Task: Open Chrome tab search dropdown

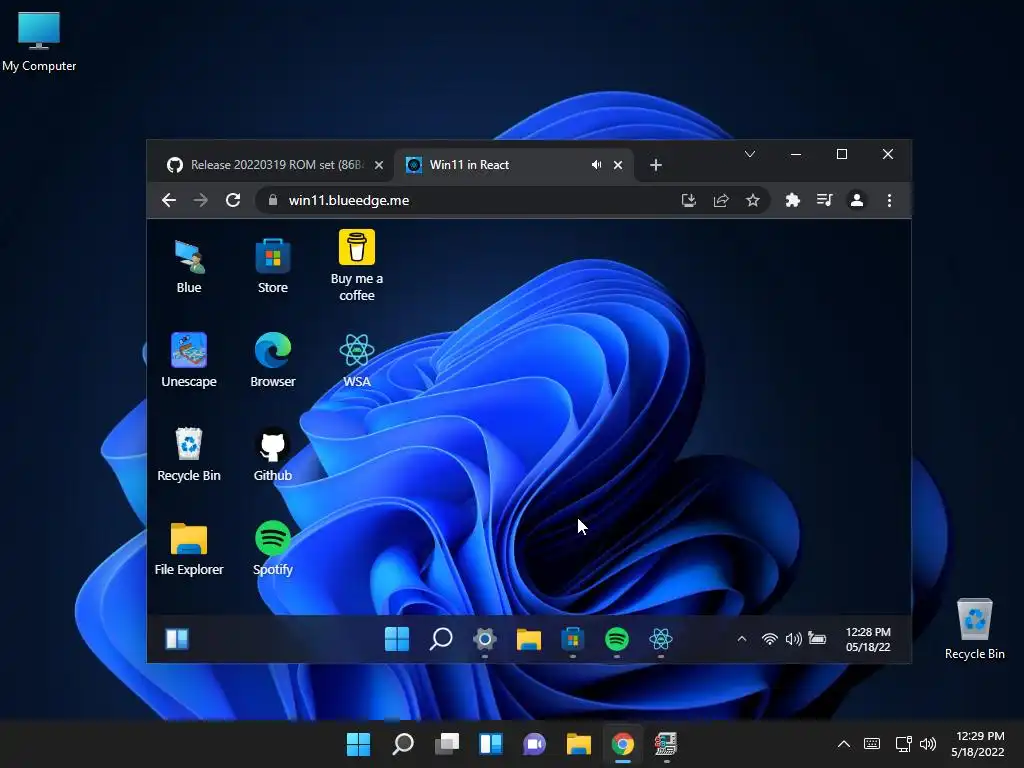Action: click(750, 154)
